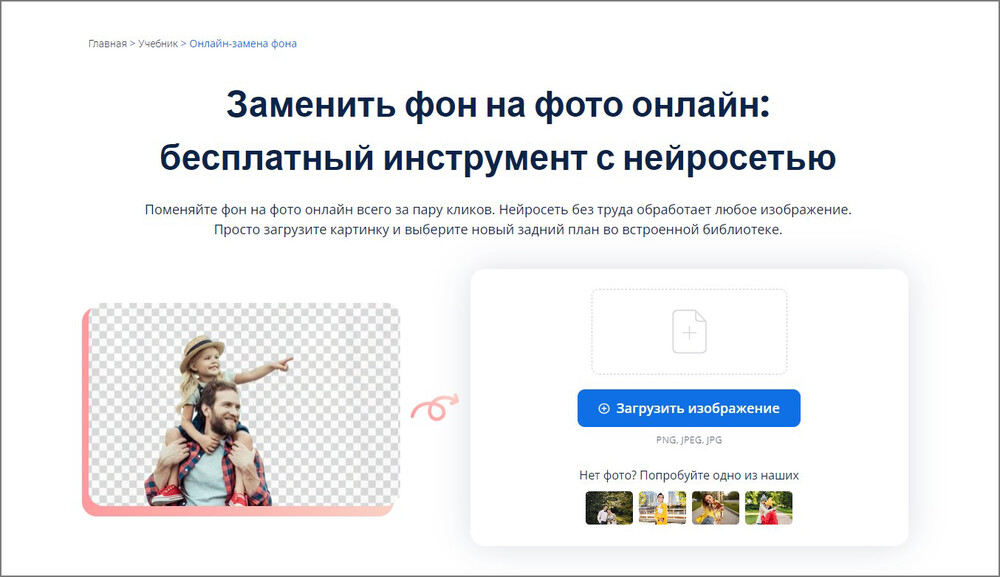Screen dimensions: 1000x577
Task: Click the Нет фото? Попробуйте одно из наших text
Action: [688, 474]
